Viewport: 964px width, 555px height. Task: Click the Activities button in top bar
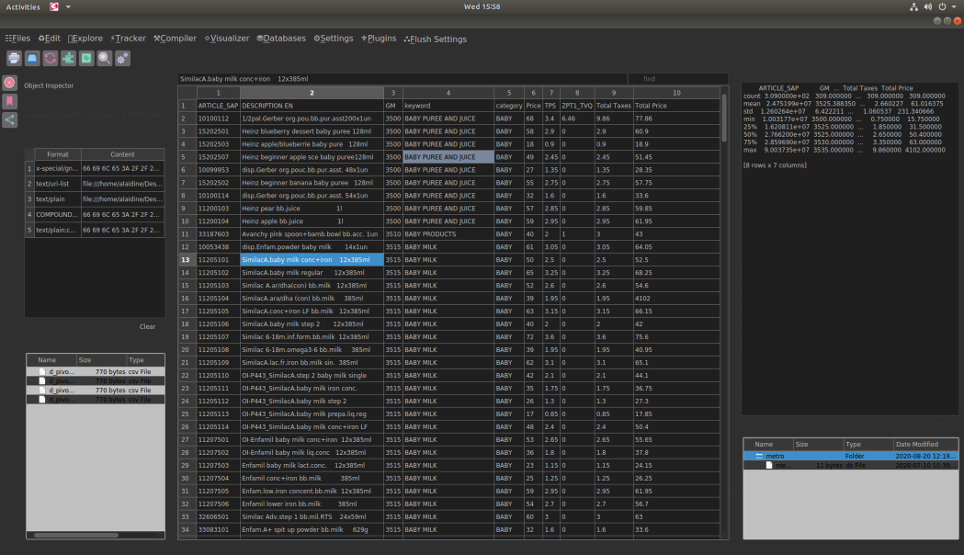23,6
